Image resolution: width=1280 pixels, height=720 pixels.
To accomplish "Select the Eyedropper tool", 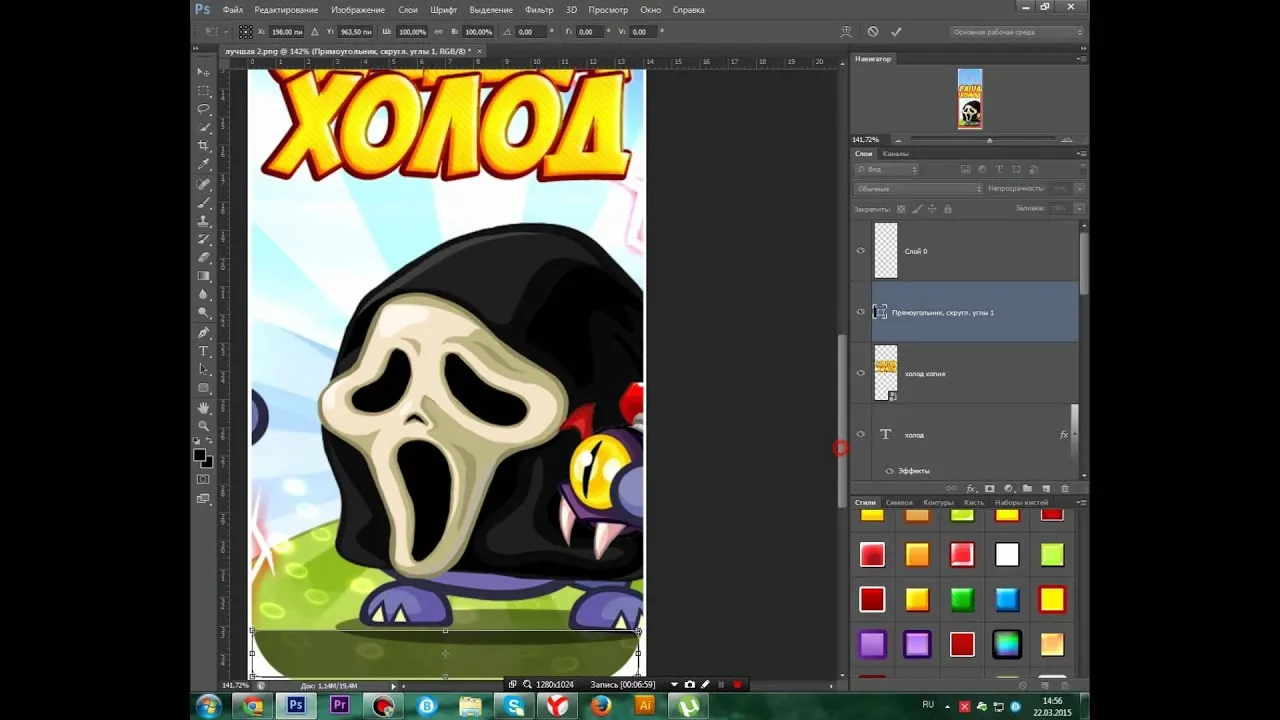I will click(204, 164).
